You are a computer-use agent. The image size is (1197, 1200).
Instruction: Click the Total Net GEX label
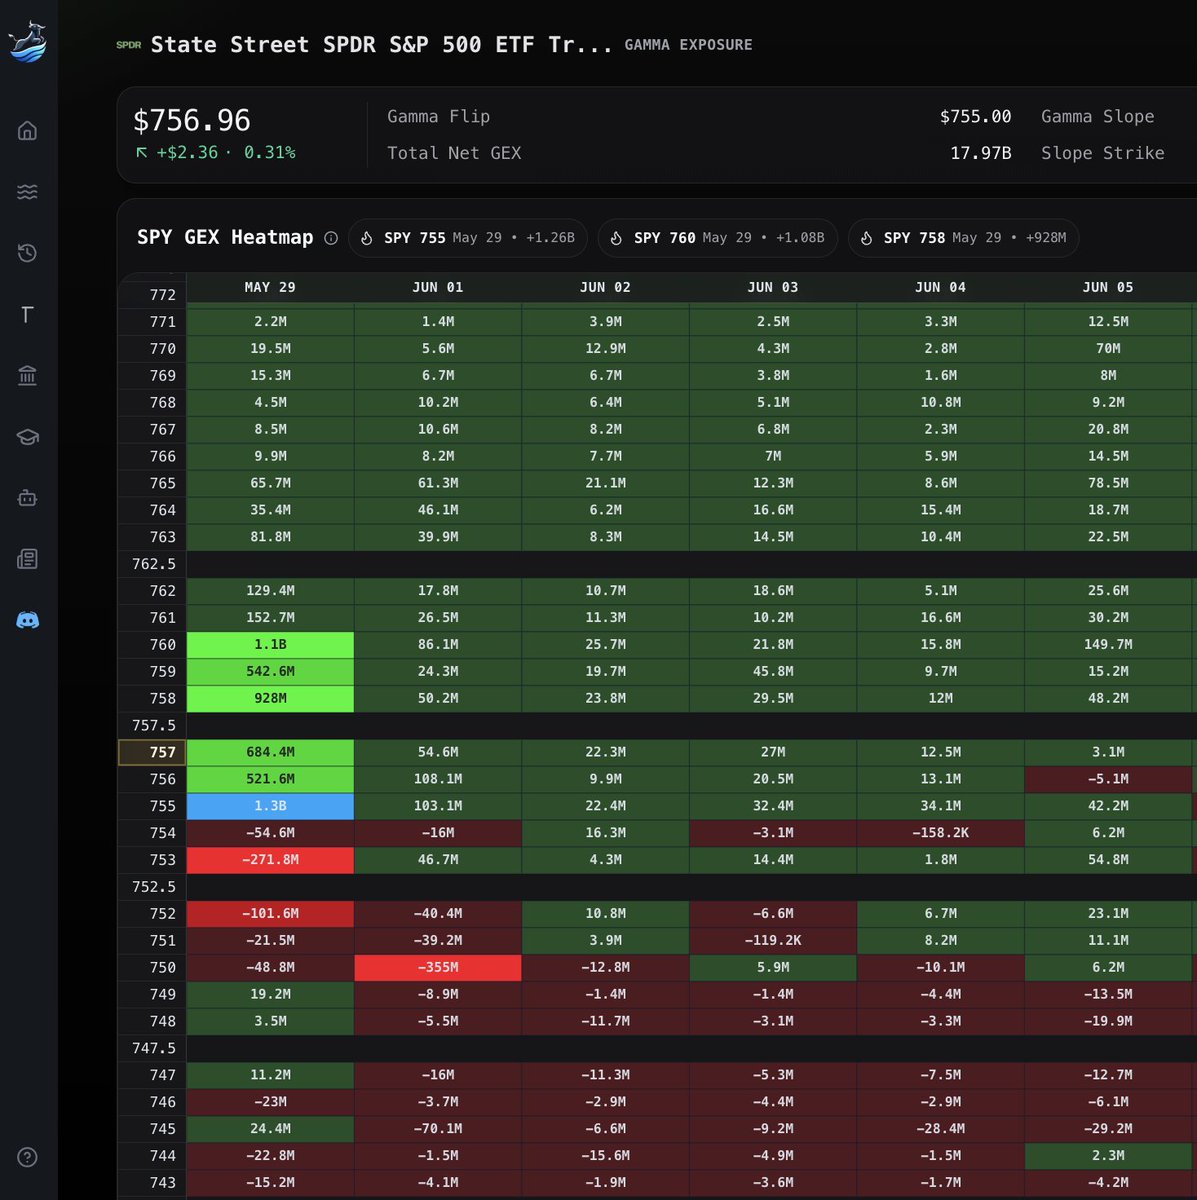pyautogui.click(x=454, y=153)
